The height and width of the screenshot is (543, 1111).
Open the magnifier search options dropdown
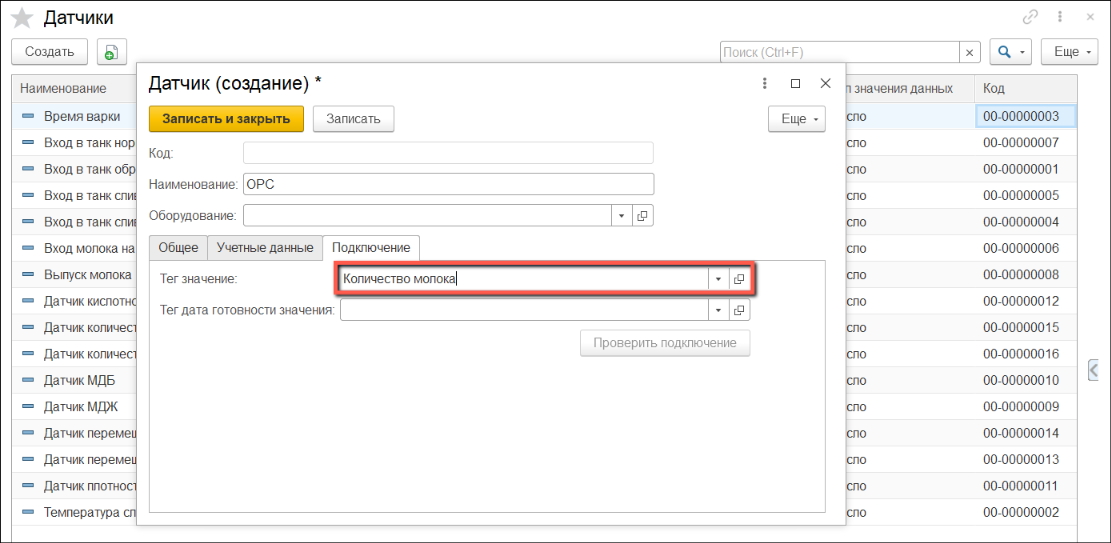tap(1010, 52)
